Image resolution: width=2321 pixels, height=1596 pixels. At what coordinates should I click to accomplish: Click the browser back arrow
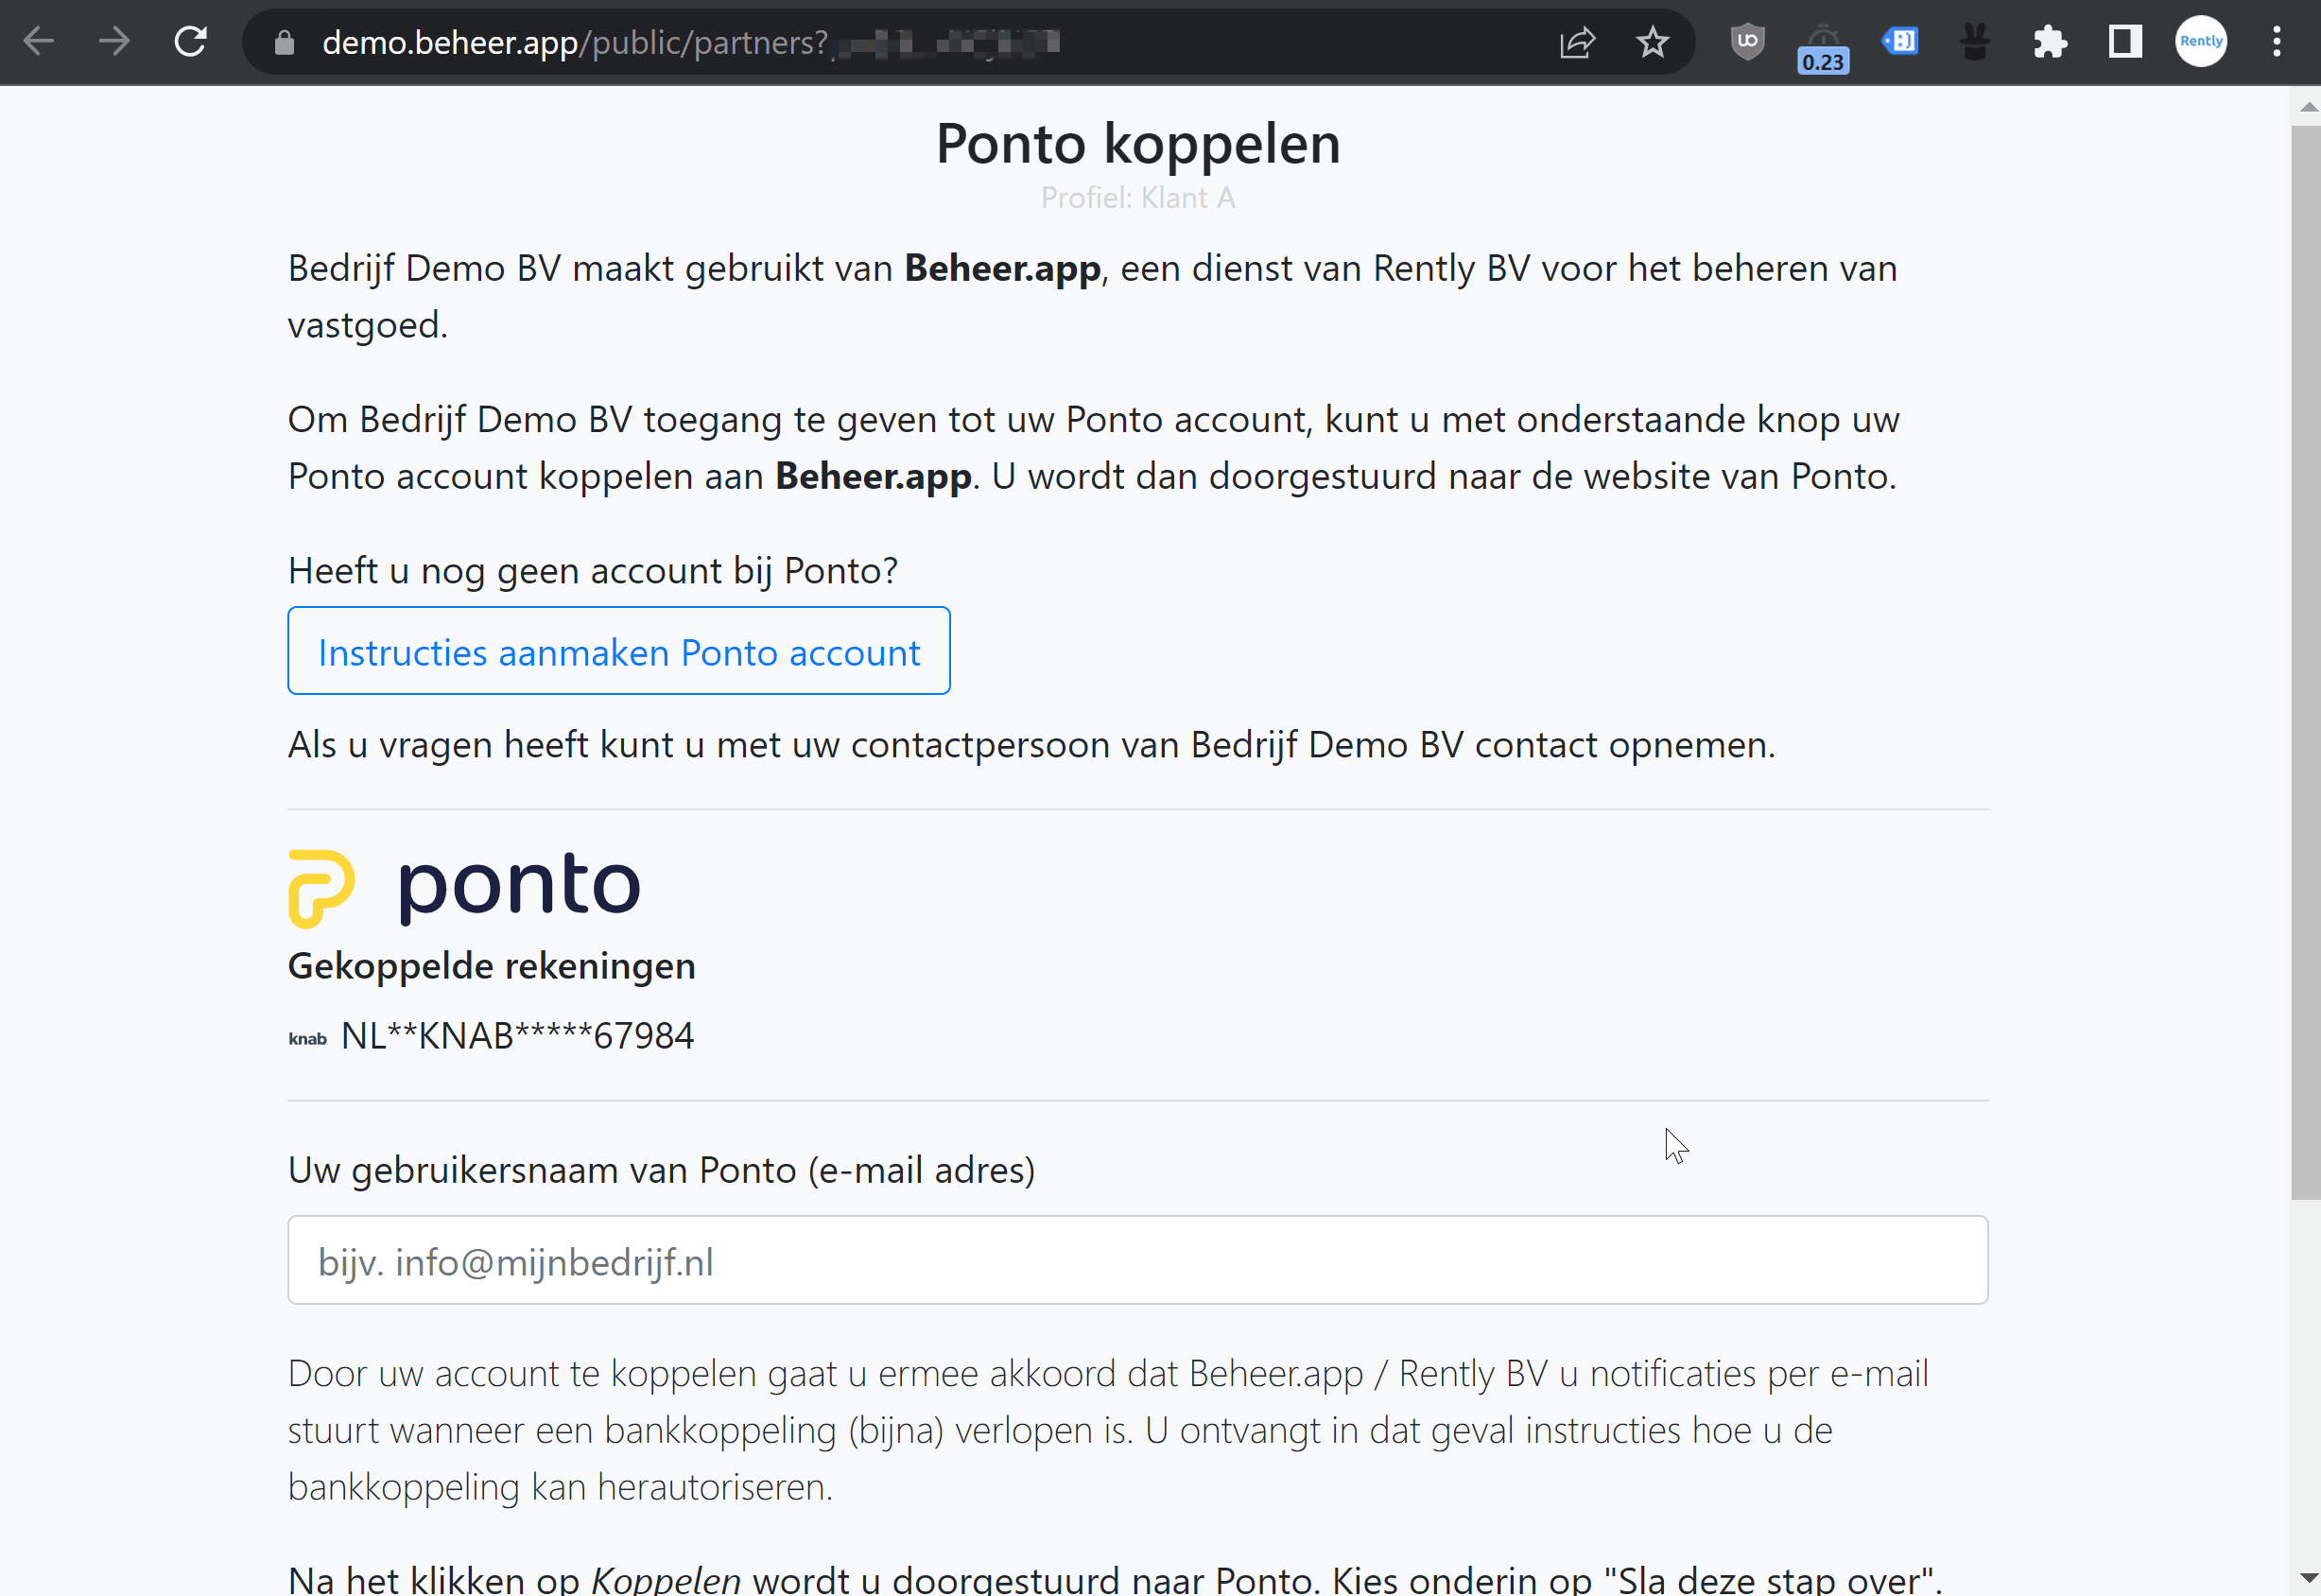(39, 42)
